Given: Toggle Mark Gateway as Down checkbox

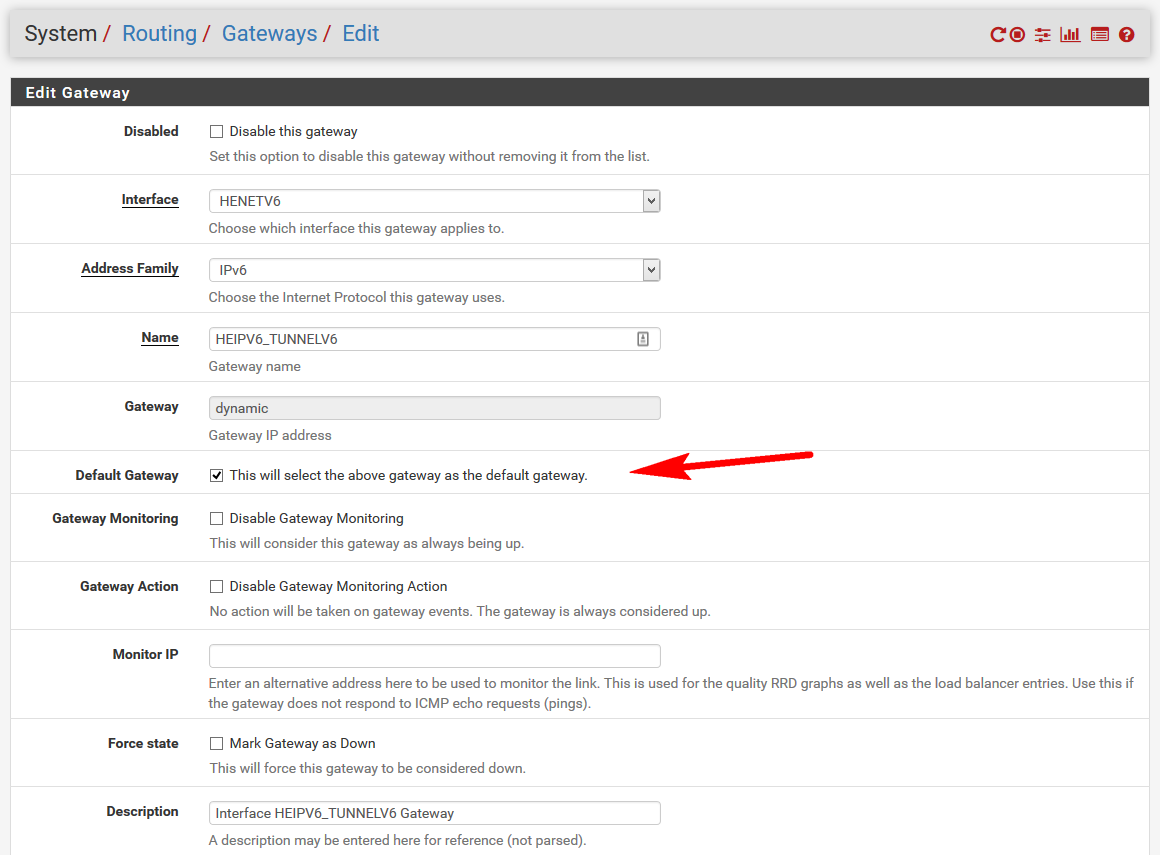Looking at the screenshot, I should pyautogui.click(x=216, y=744).
